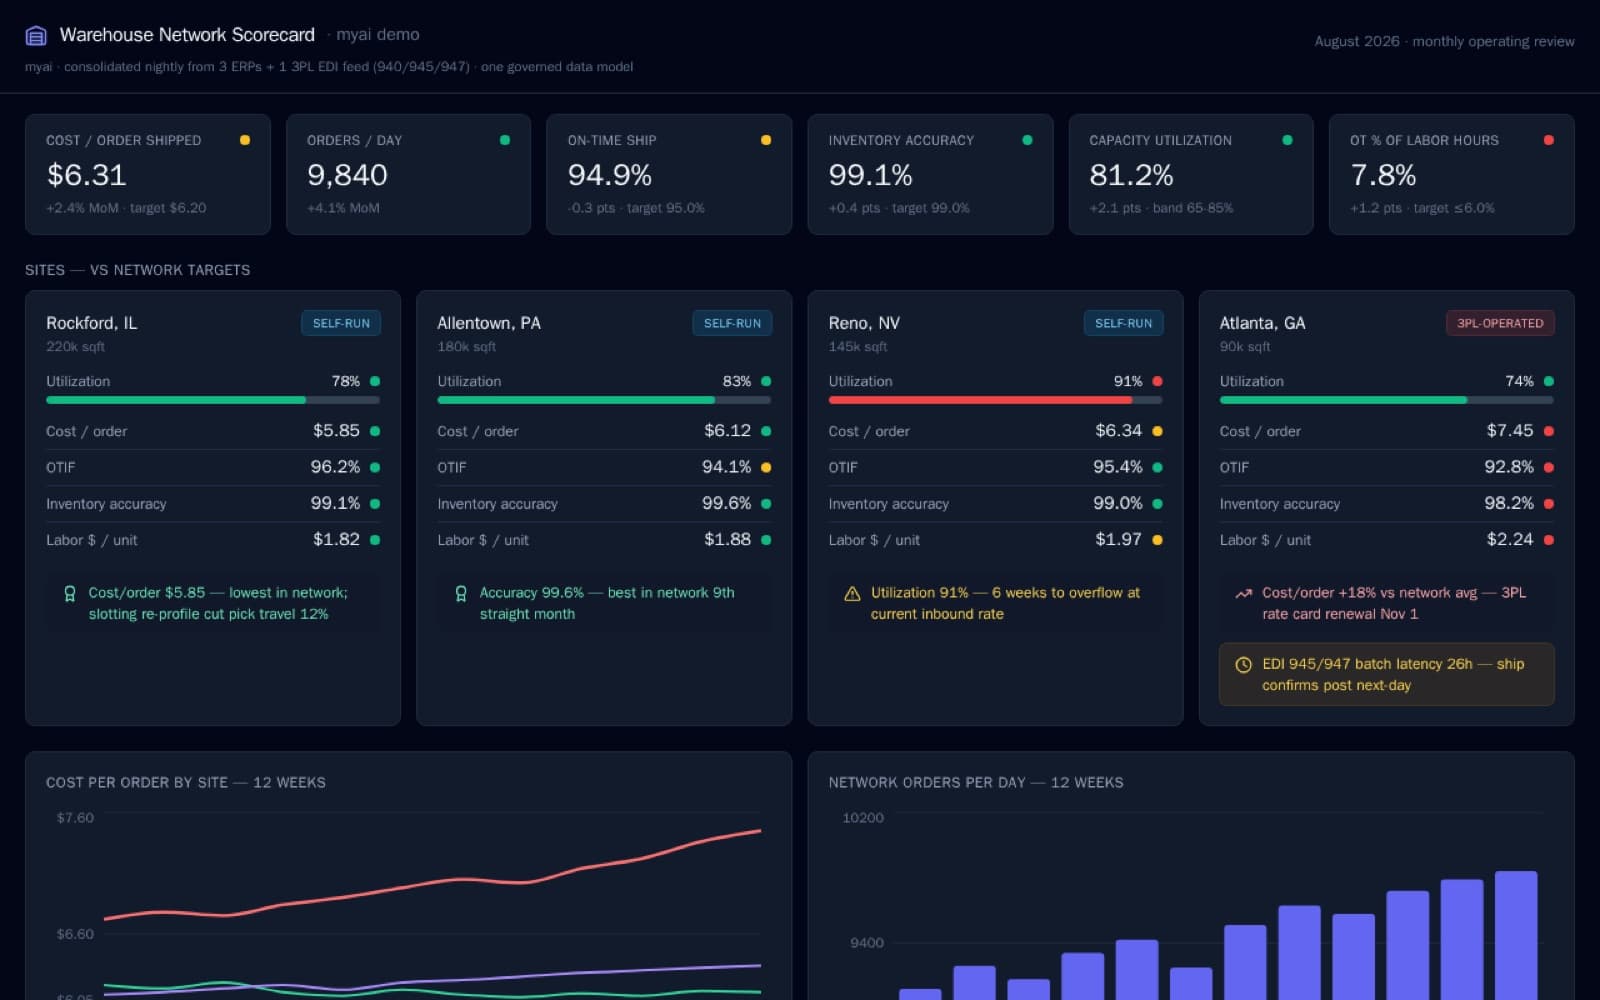
Task: Click Allentown's 99.6% inventory accuracy value
Action: tap(726, 503)
